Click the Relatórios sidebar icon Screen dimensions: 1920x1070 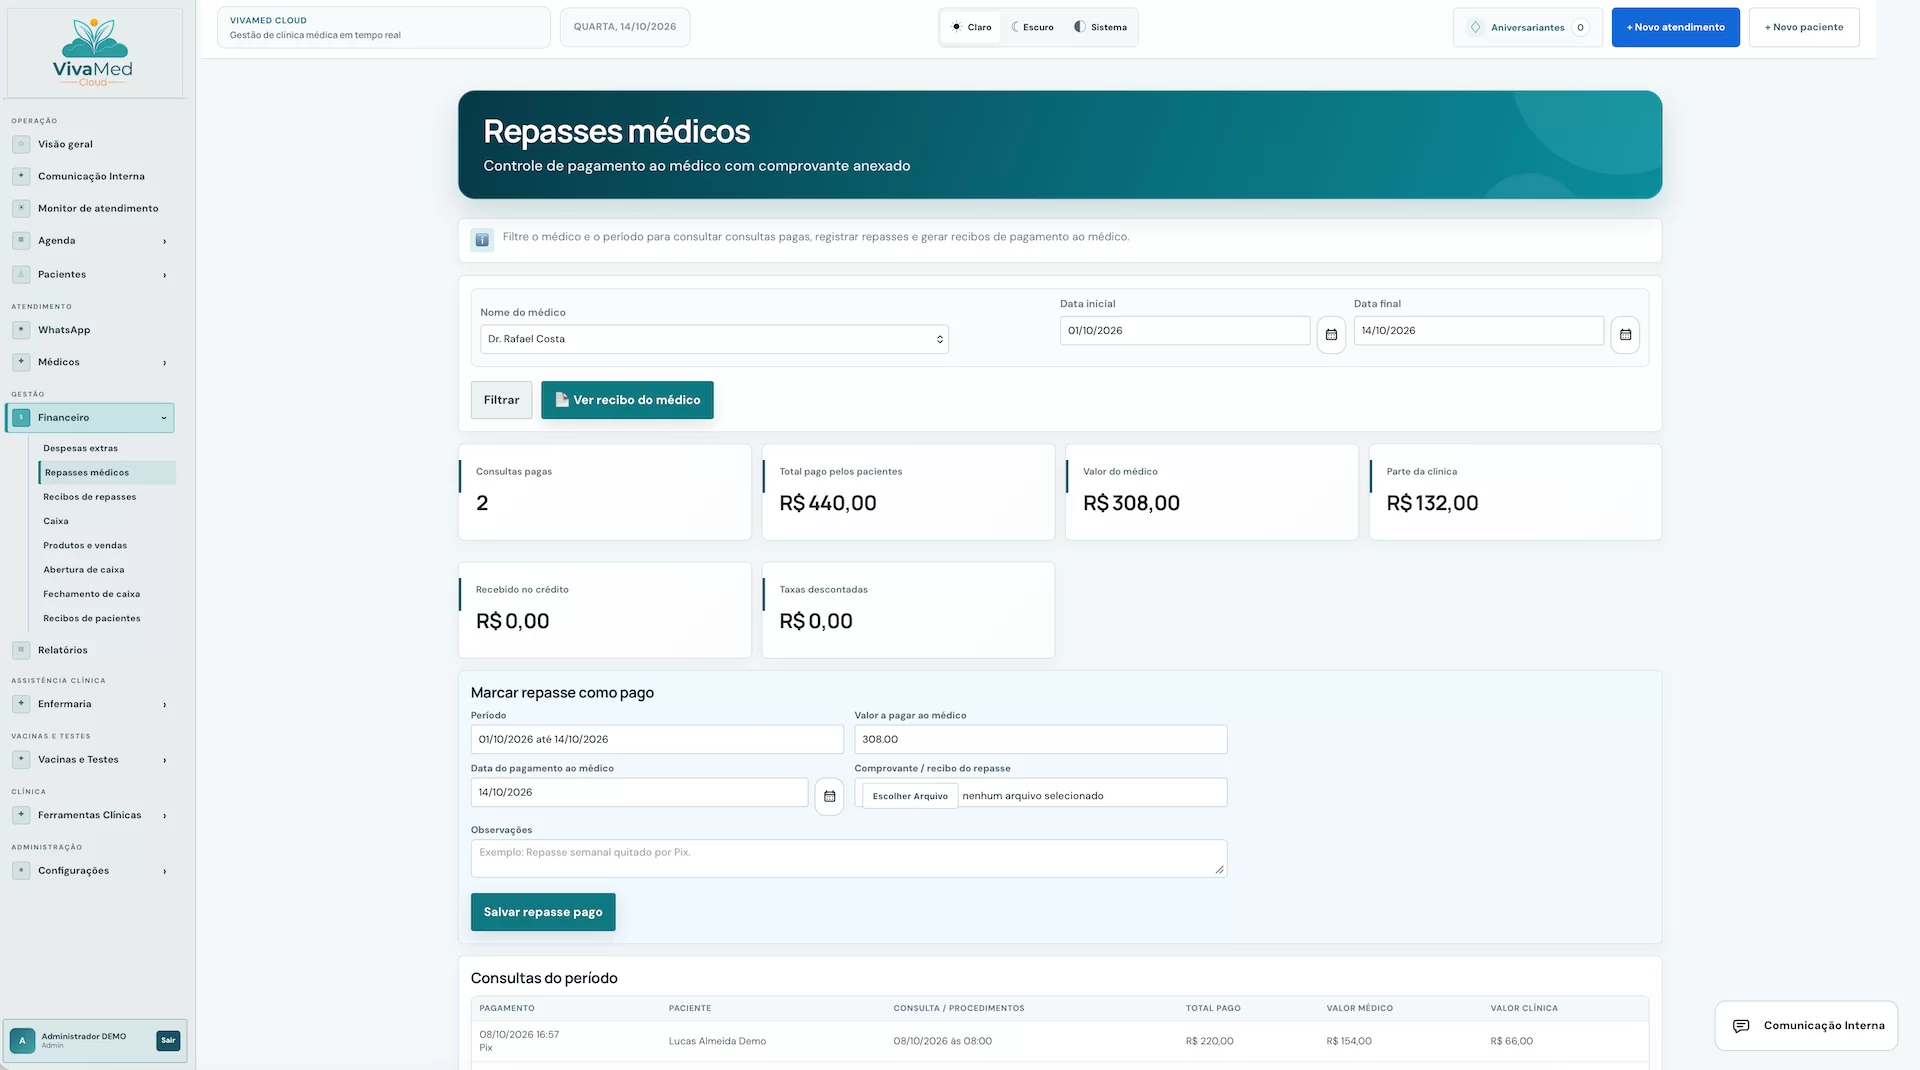[x=21, y=650]
